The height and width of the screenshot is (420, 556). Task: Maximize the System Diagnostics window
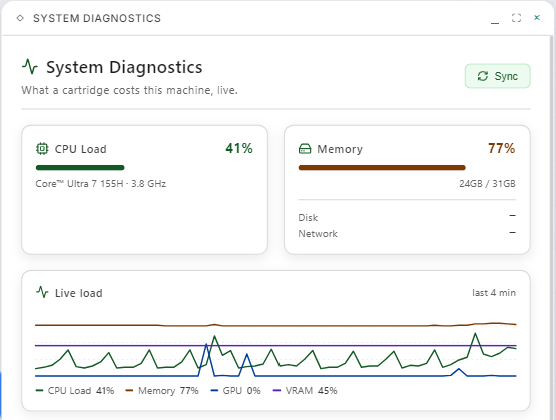tap(516, 18)
